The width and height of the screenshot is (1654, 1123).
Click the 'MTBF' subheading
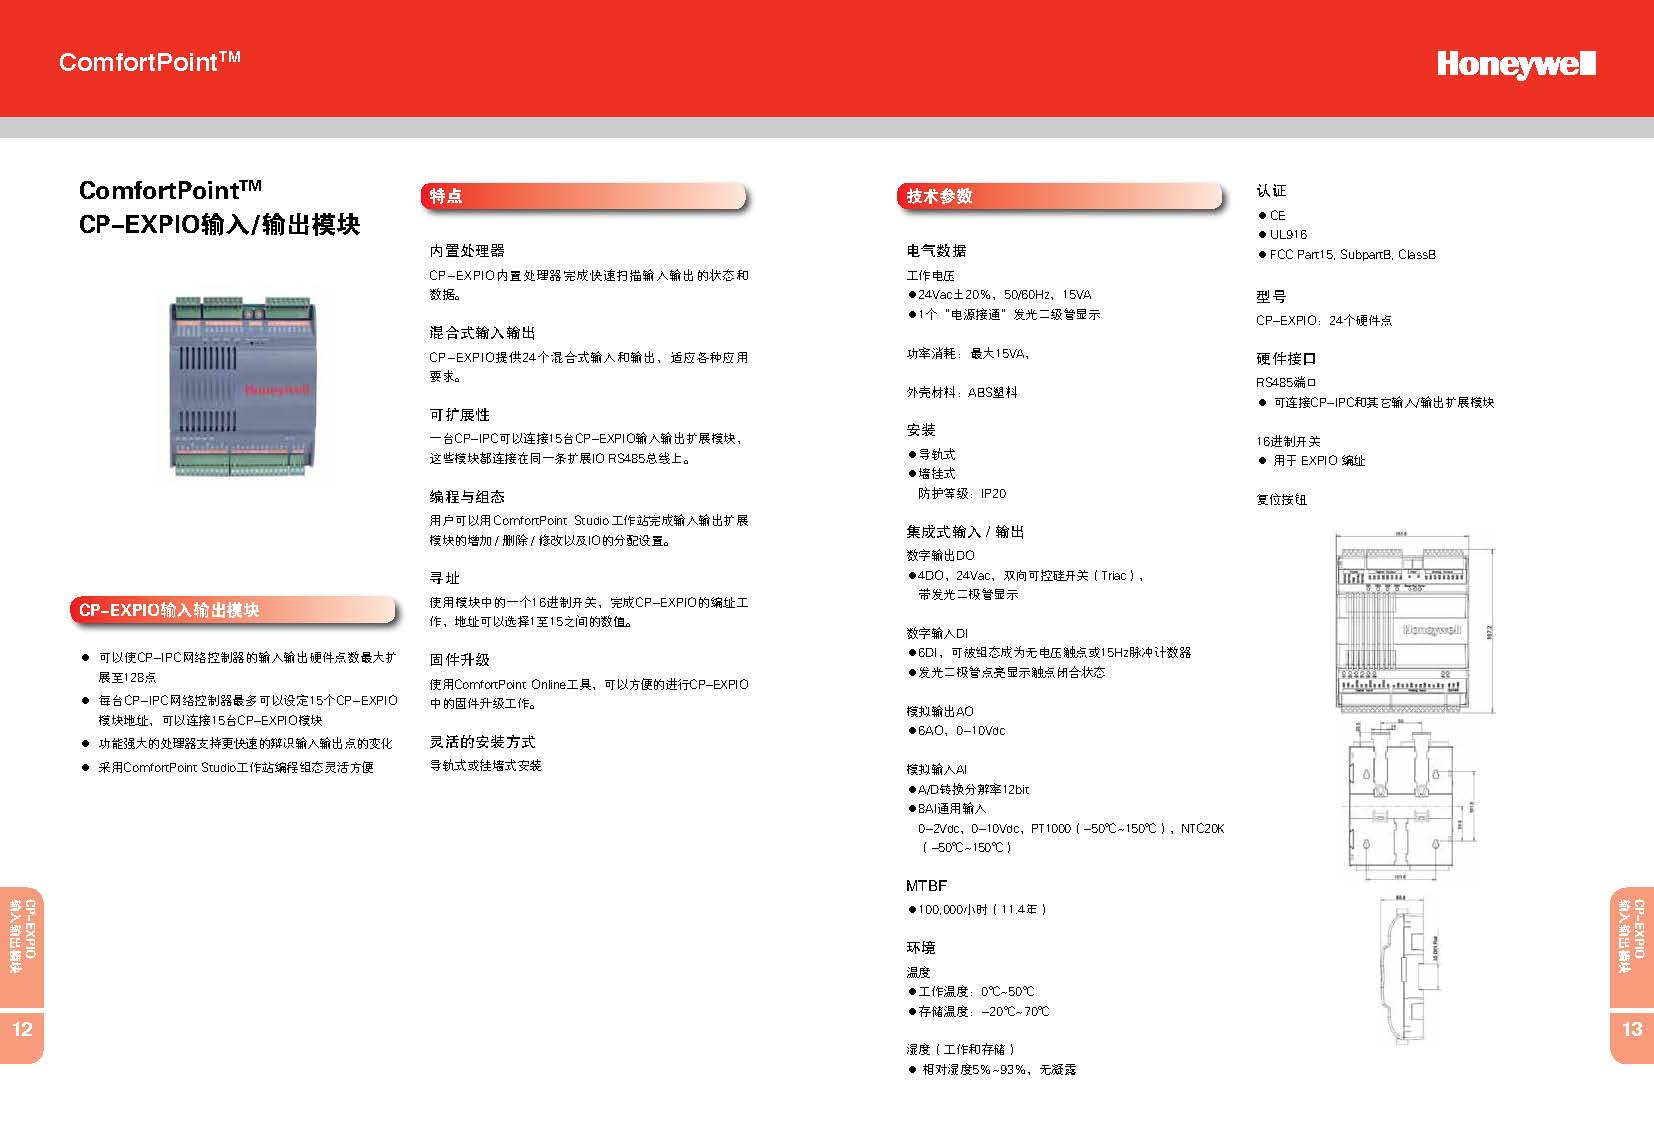pos(926,886)
